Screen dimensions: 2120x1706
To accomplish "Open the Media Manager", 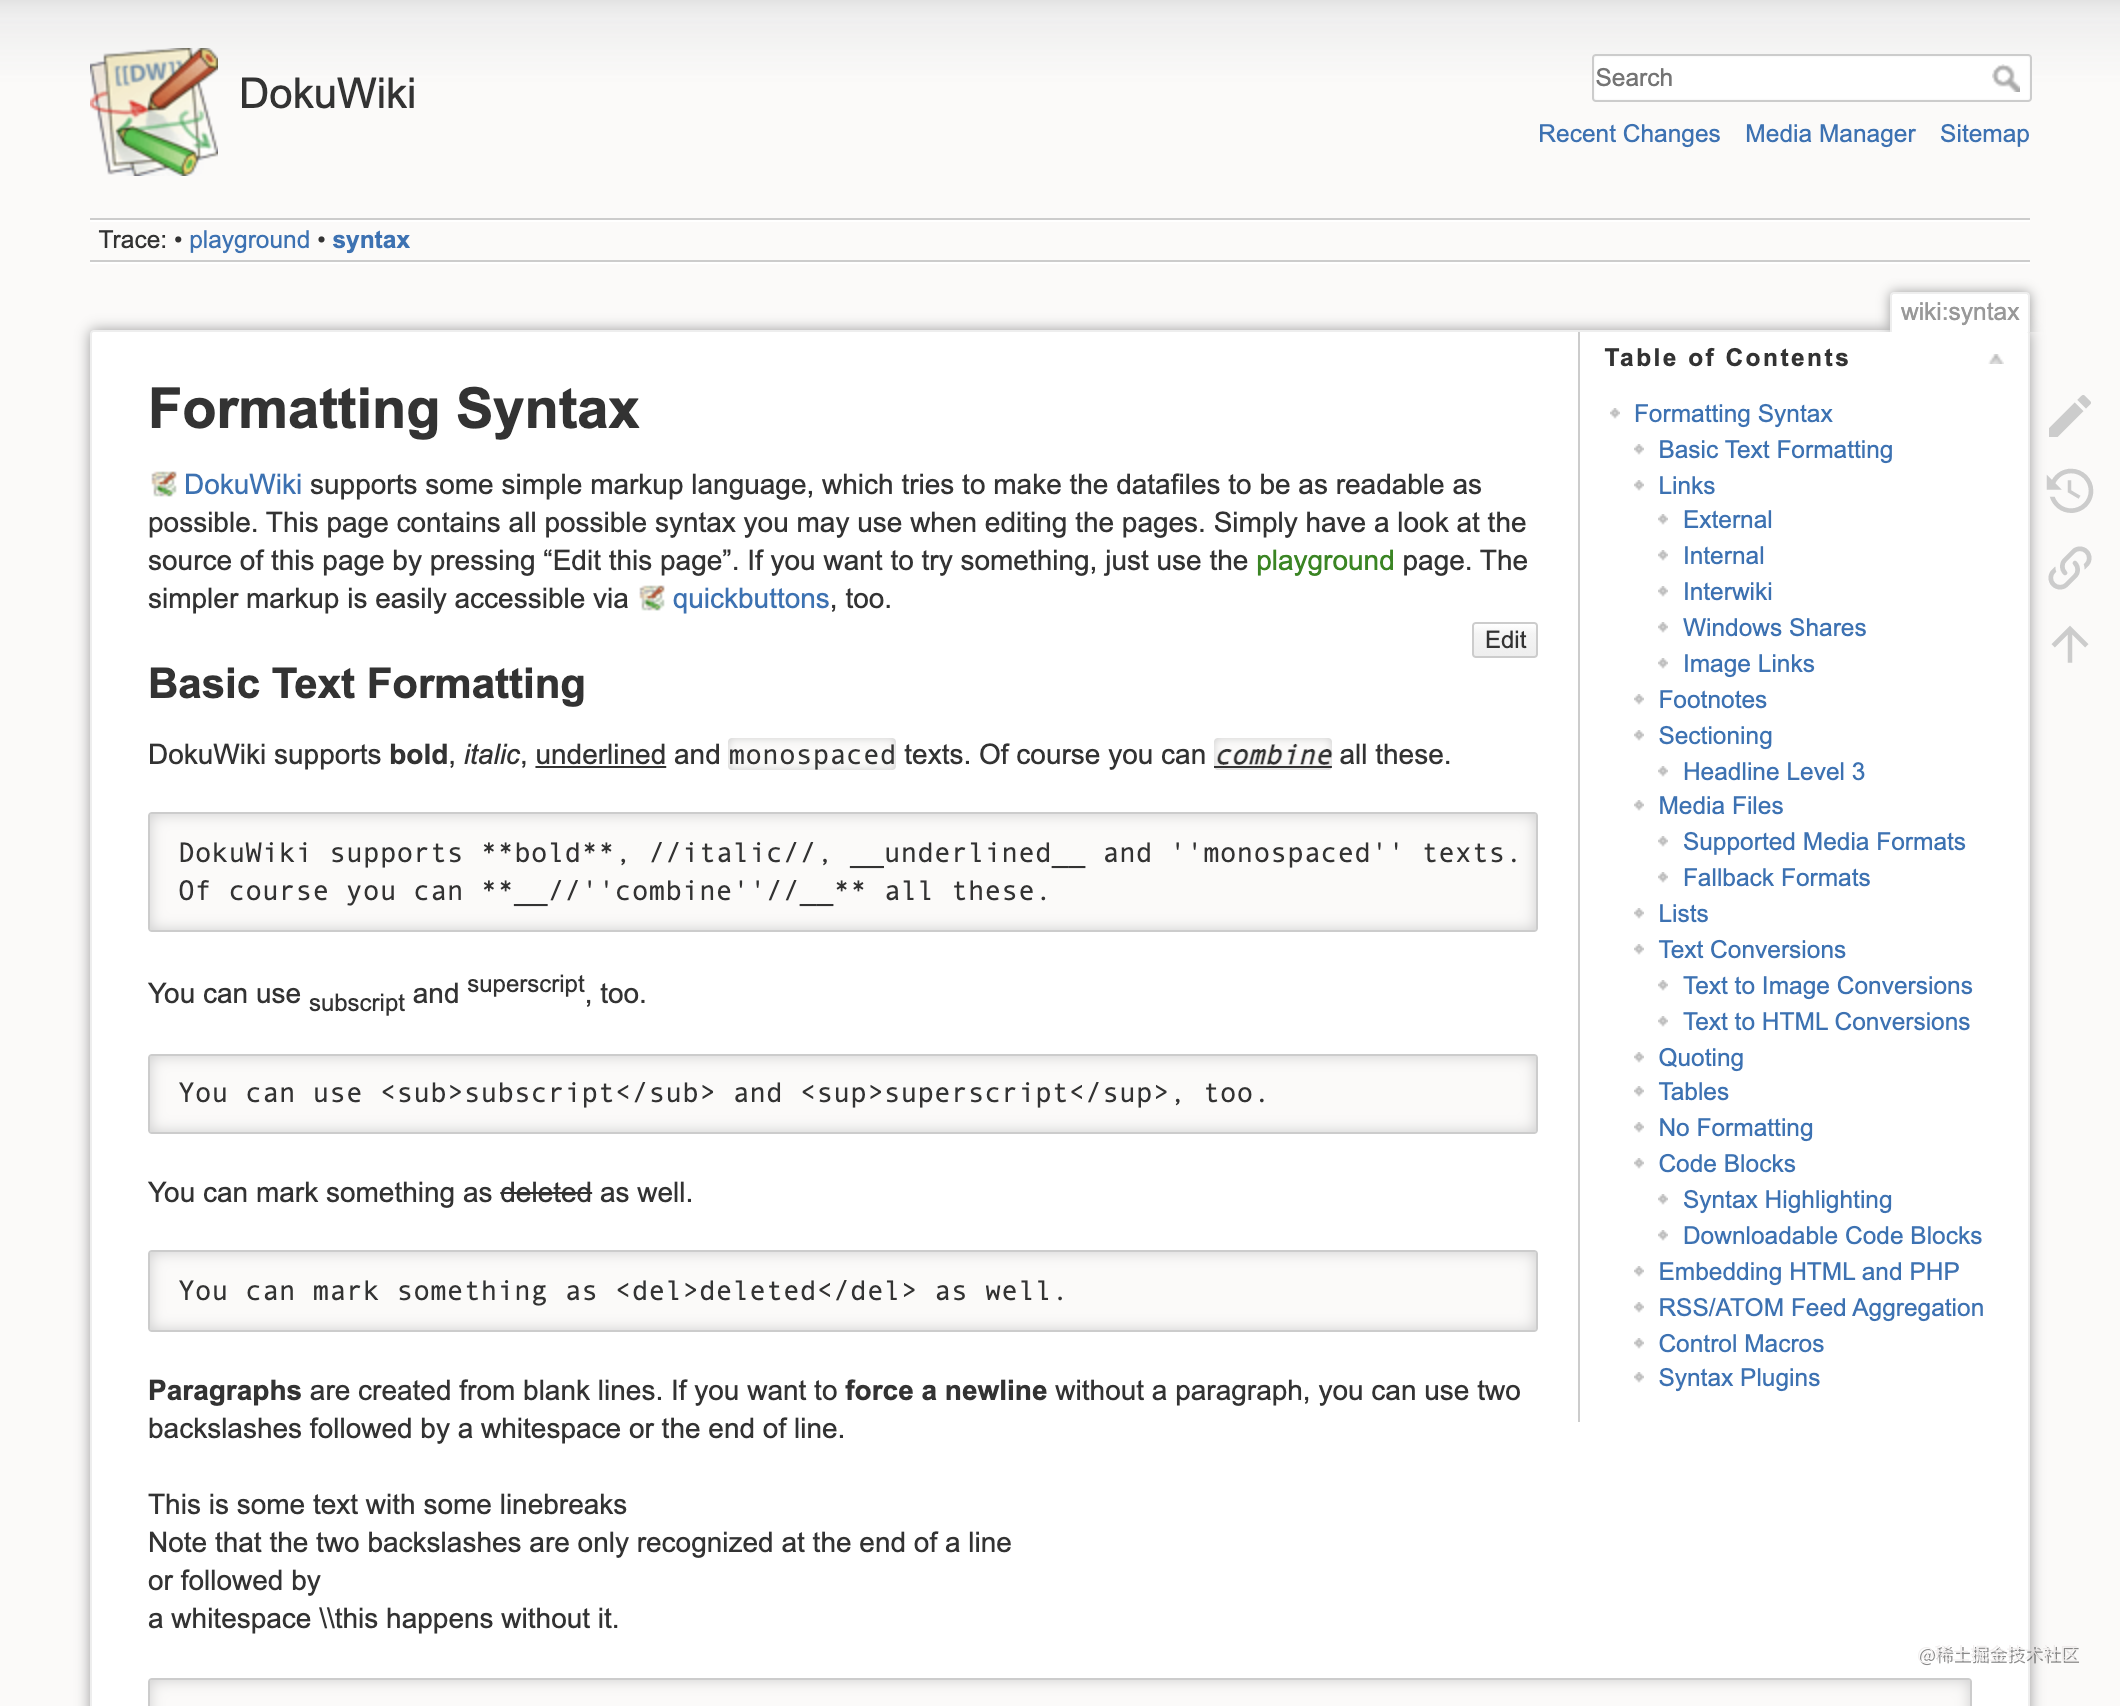I will [x=1830, y=133].
